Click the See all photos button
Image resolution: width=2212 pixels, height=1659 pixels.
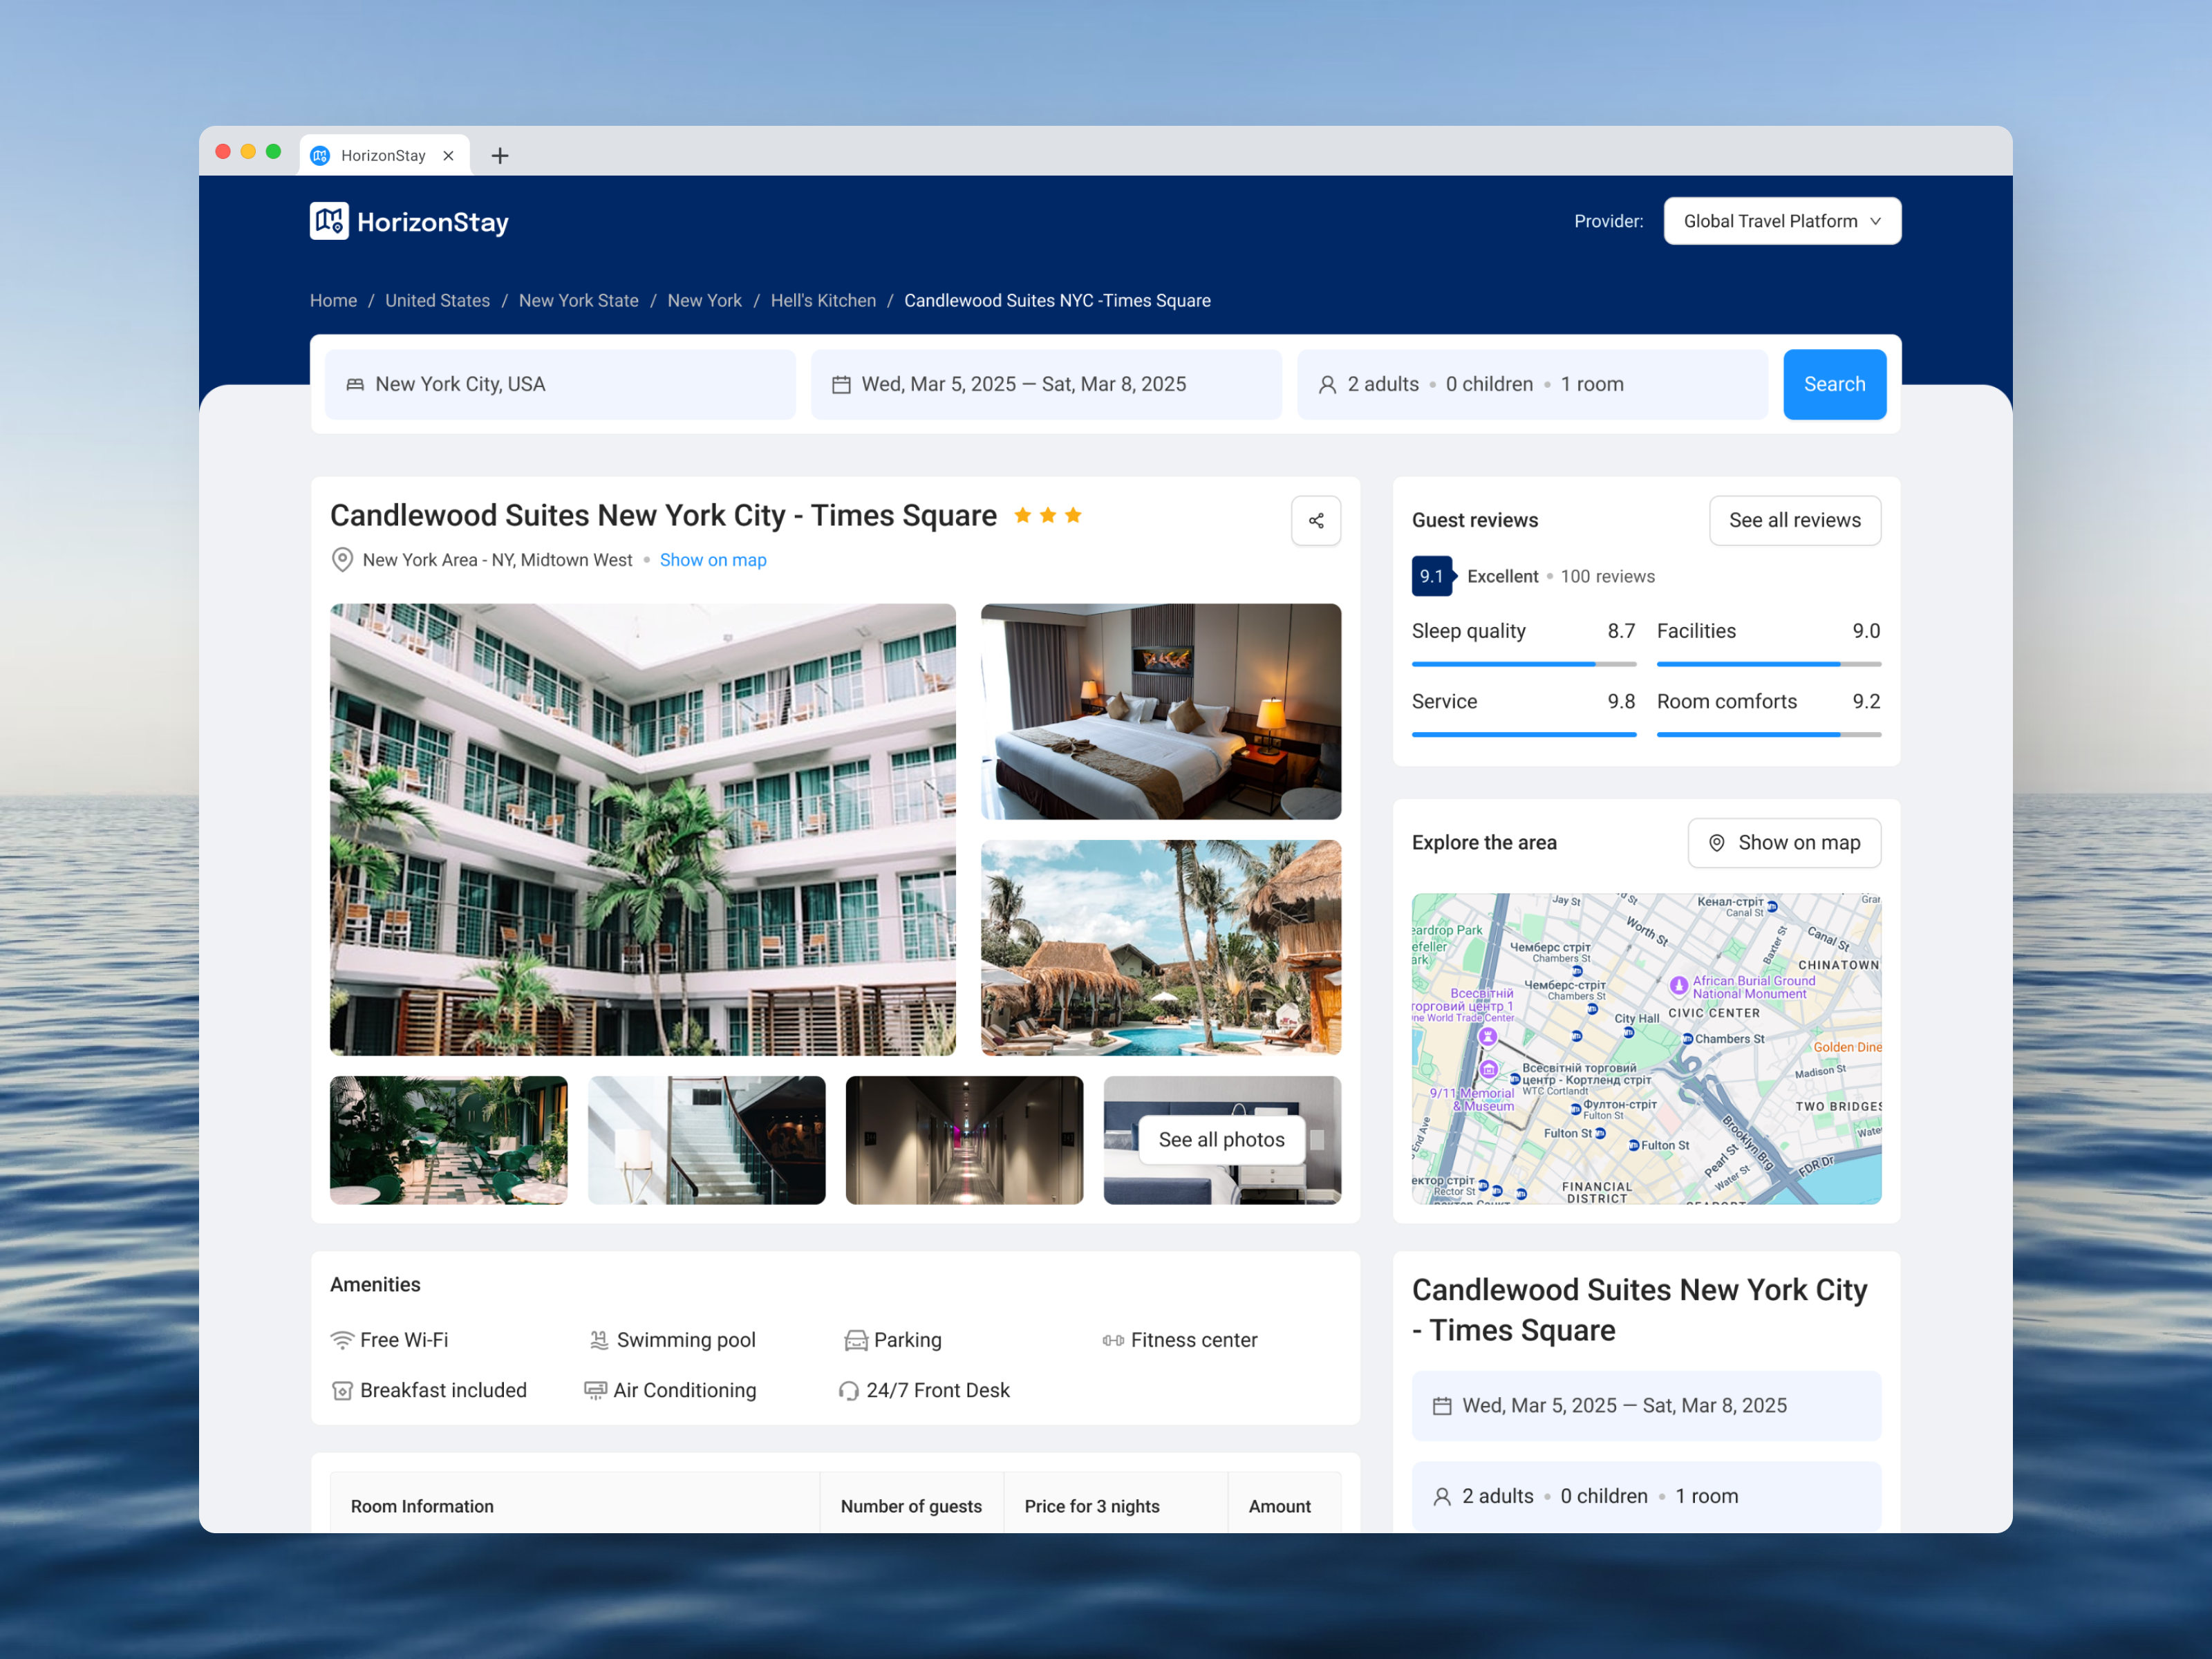coord(1221,1140)
